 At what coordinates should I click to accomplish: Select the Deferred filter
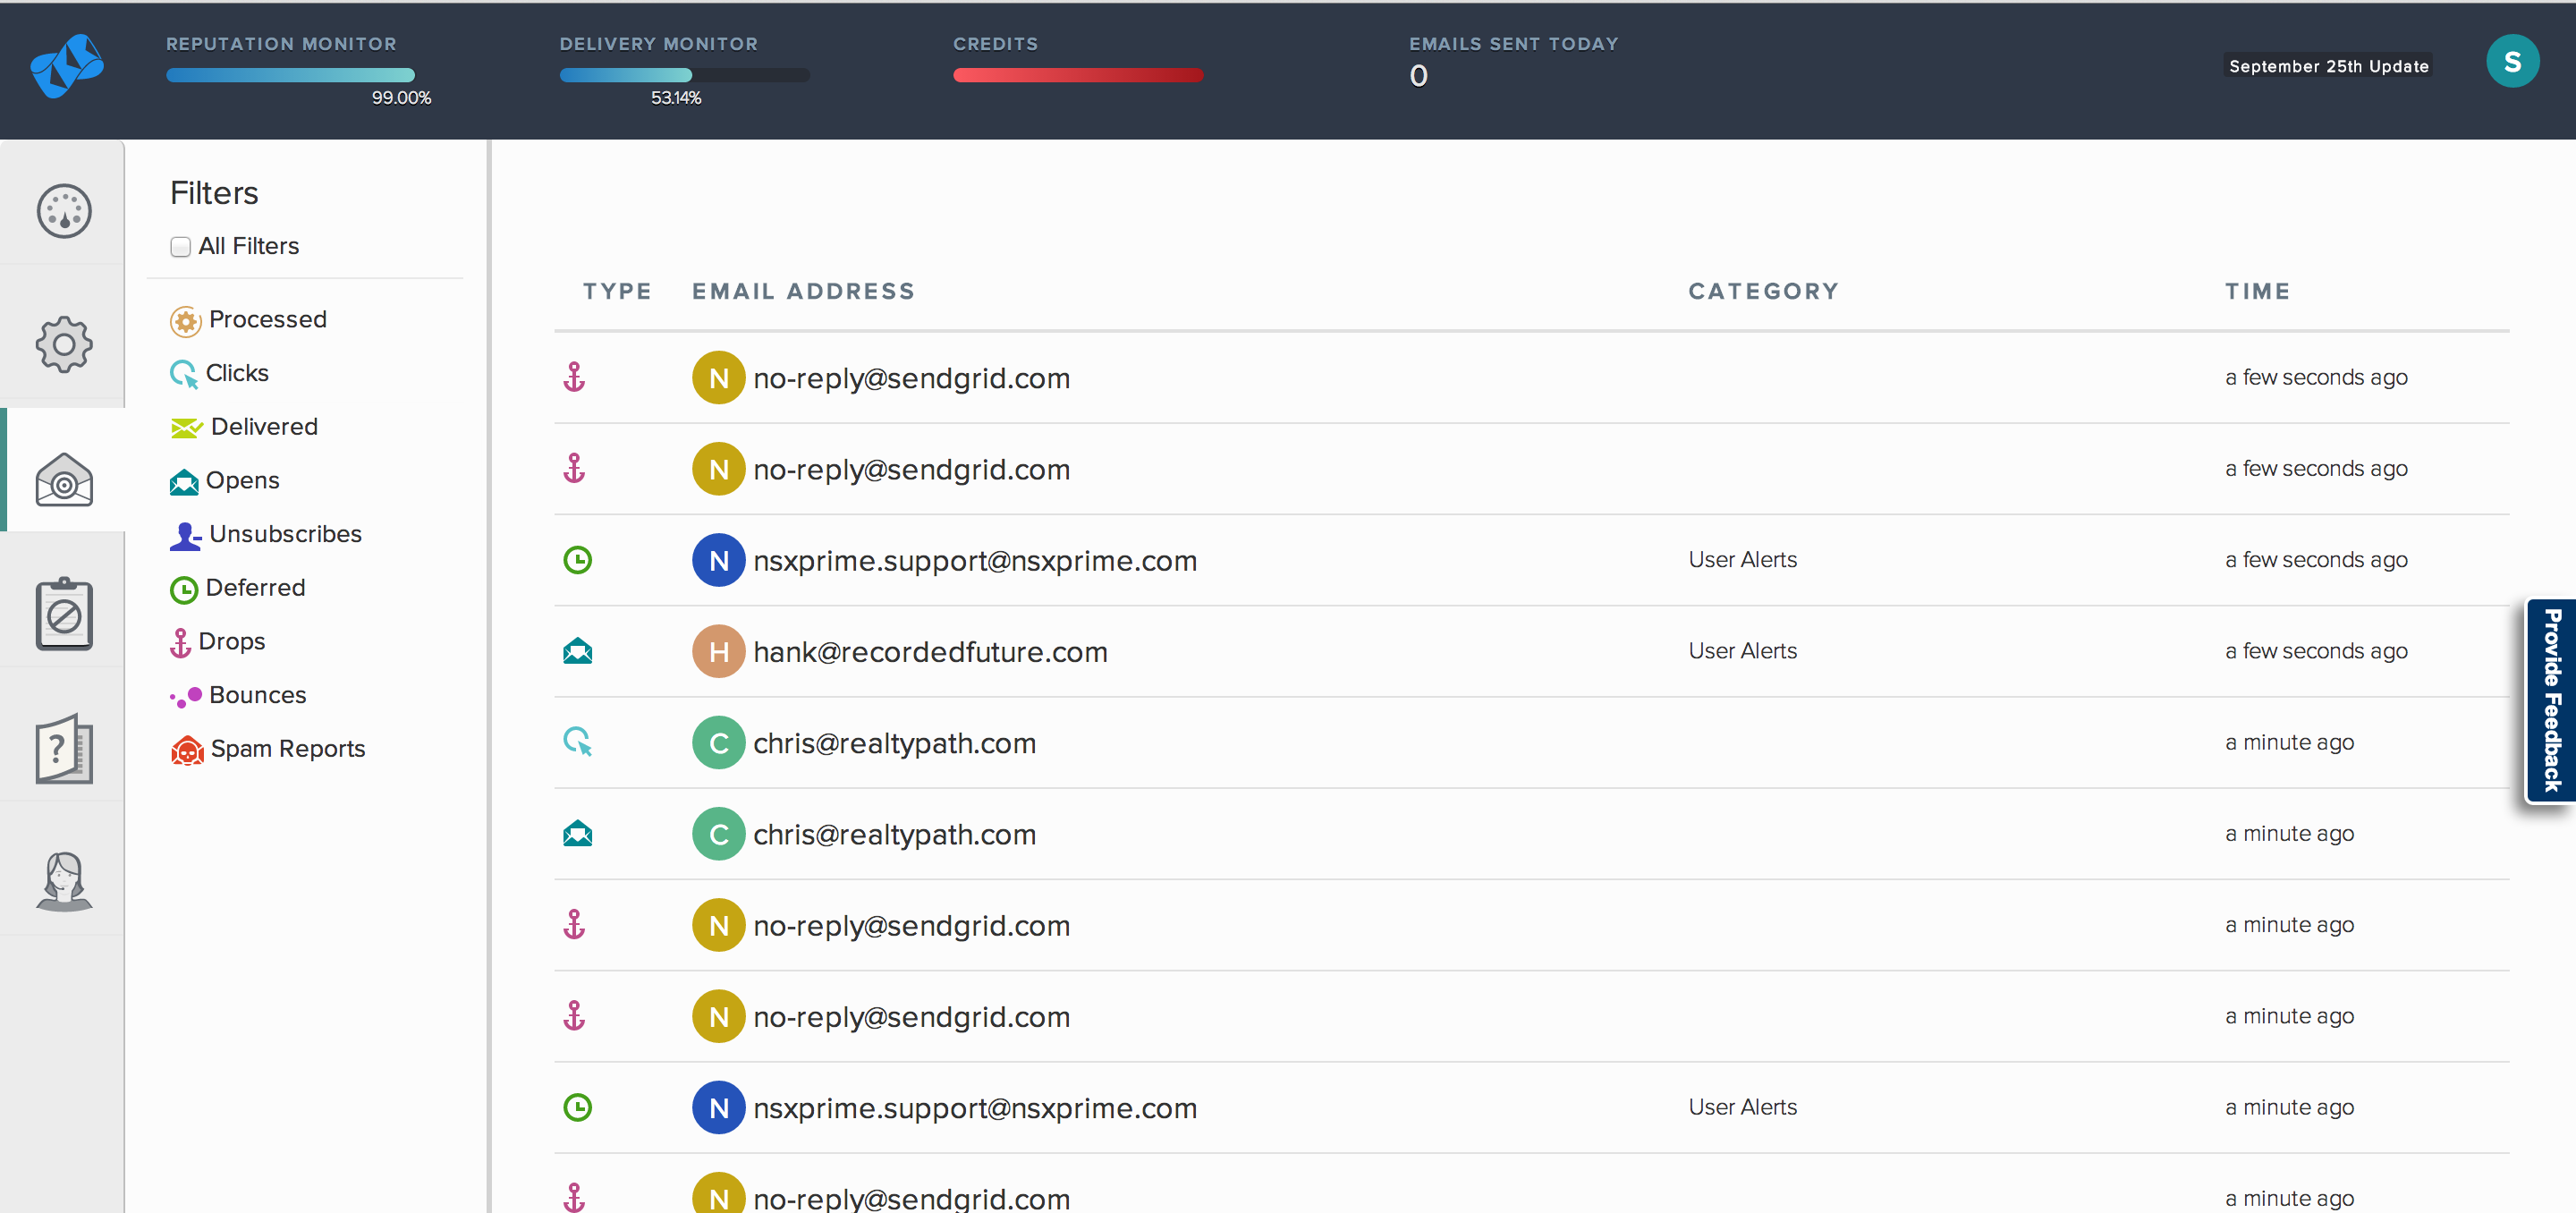[x=254, y=588]
